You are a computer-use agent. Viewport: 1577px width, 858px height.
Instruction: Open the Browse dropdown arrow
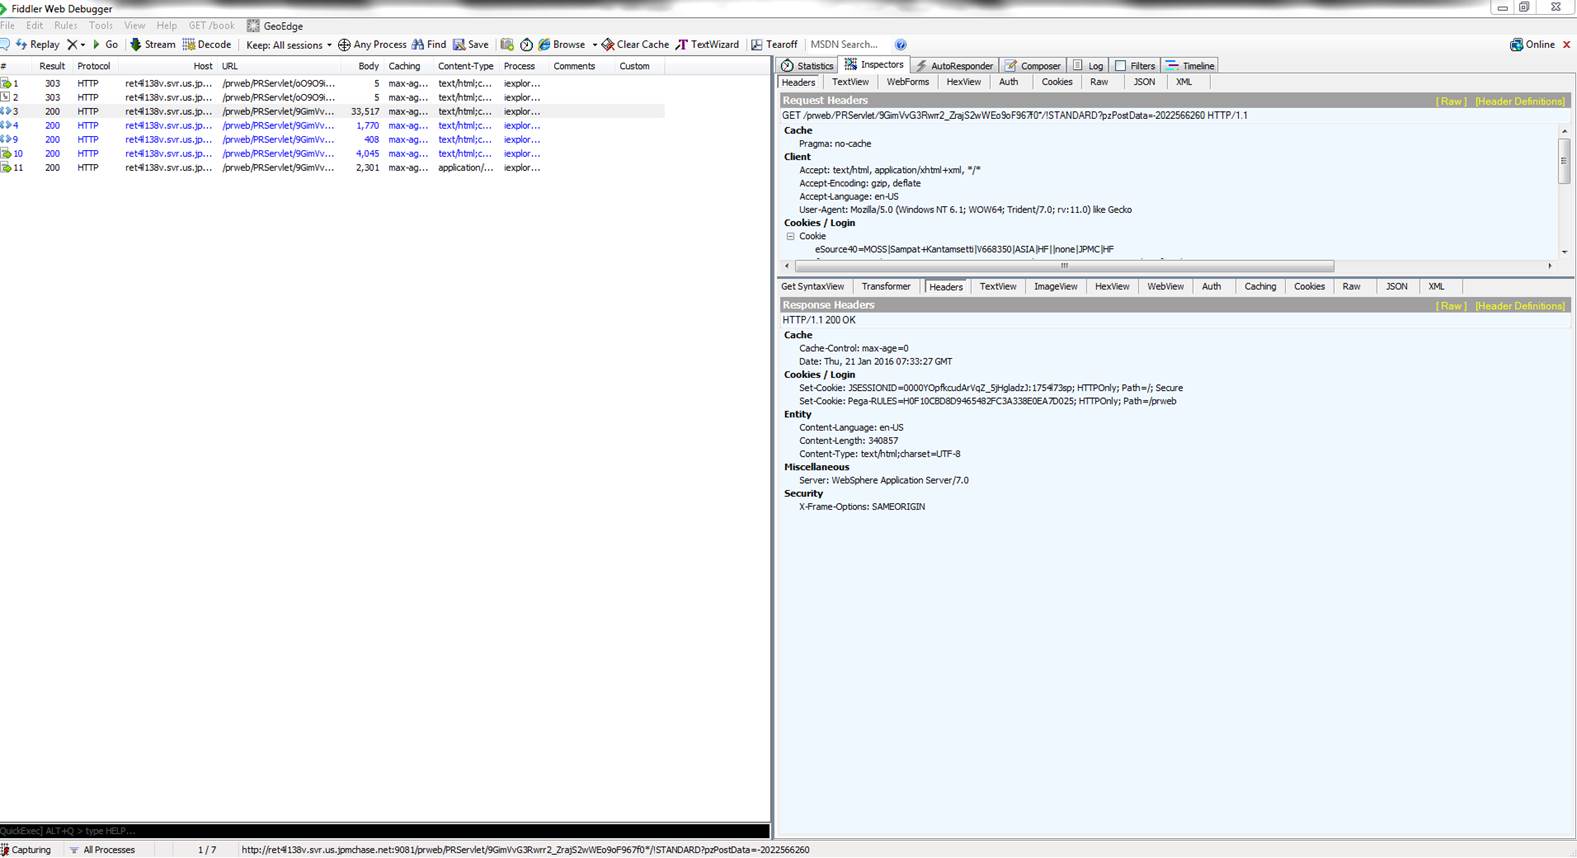coord(594,45)
